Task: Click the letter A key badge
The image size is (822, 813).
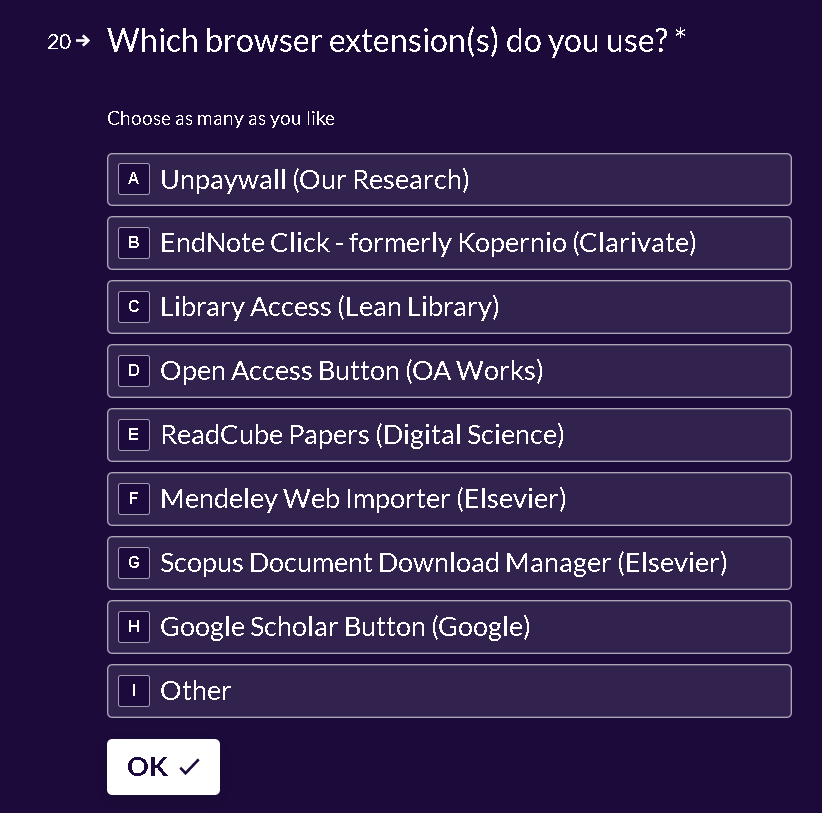Action: [134, 179]
